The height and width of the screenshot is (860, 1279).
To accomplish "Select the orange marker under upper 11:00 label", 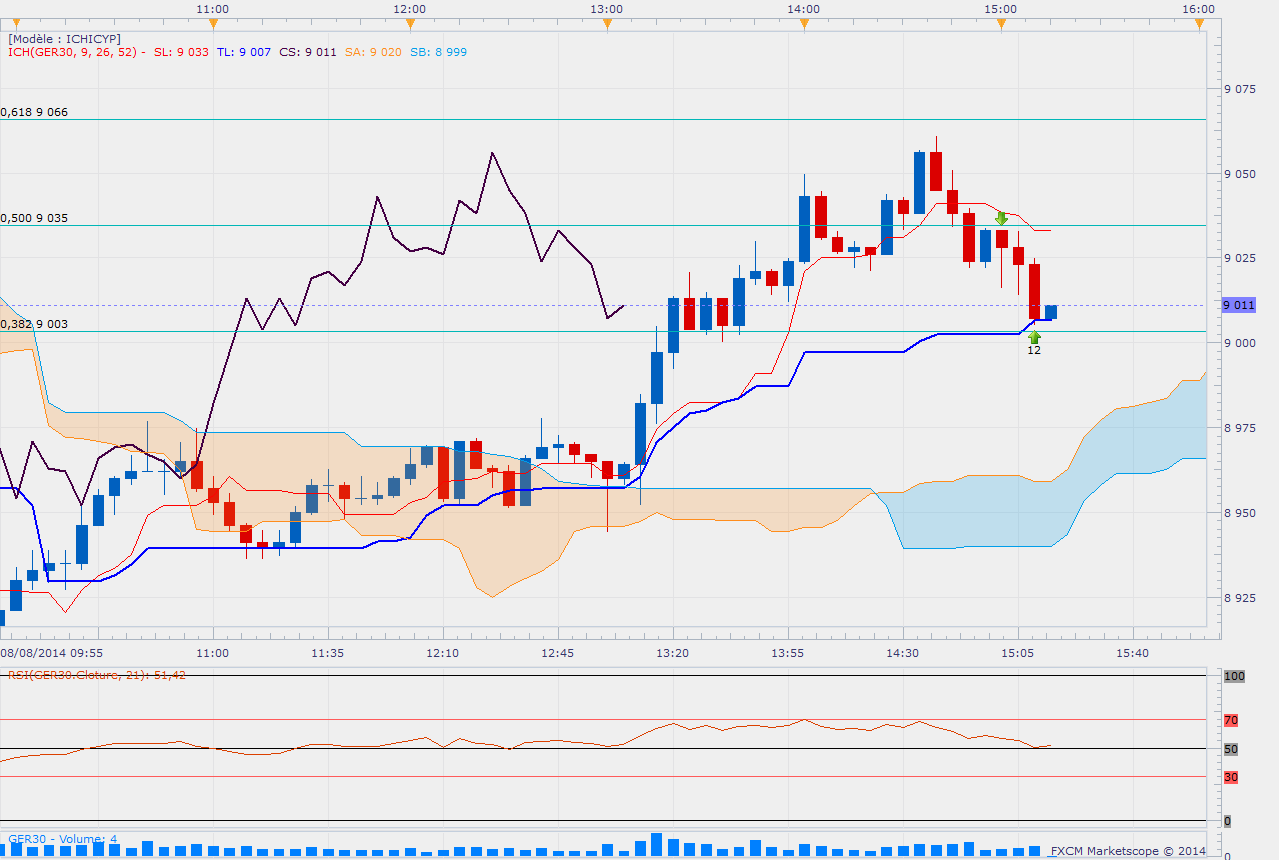I will [212, 22].
